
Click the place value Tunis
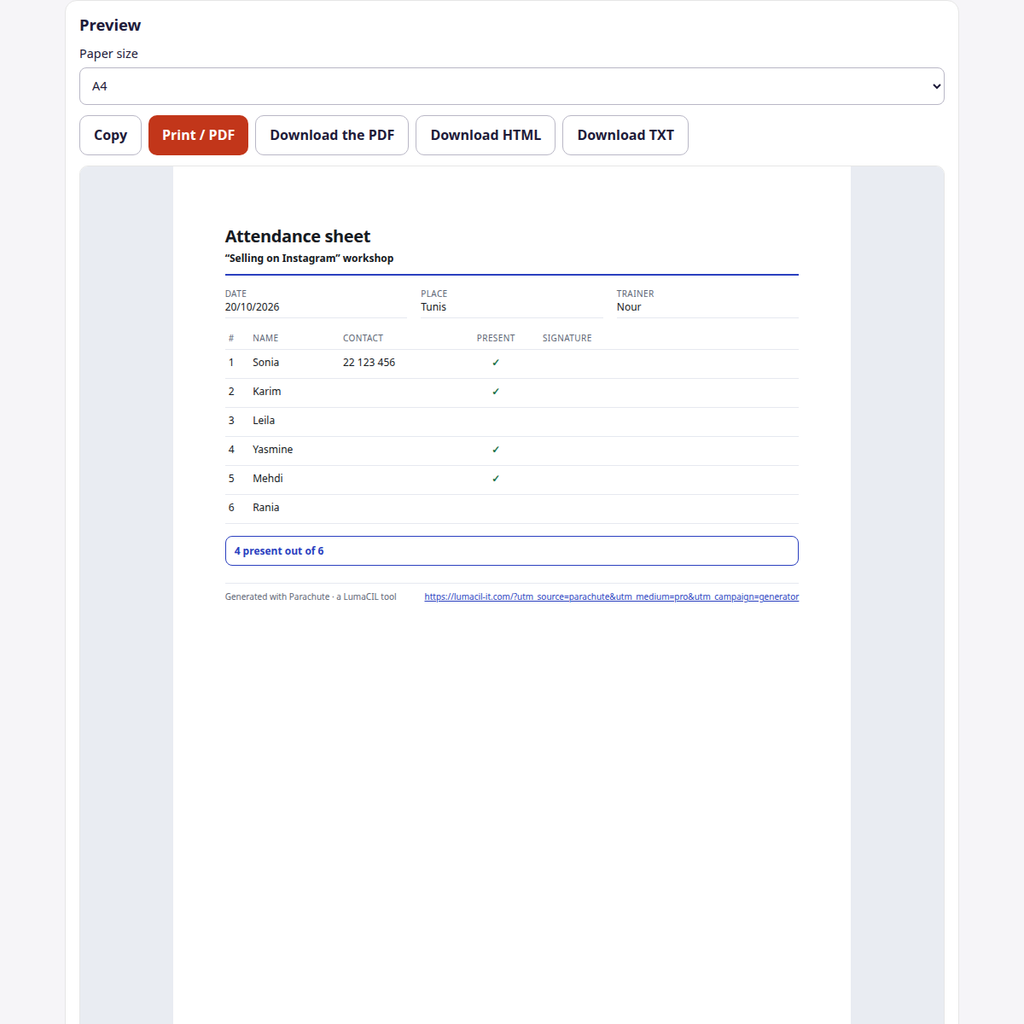(x=434, y=307)
